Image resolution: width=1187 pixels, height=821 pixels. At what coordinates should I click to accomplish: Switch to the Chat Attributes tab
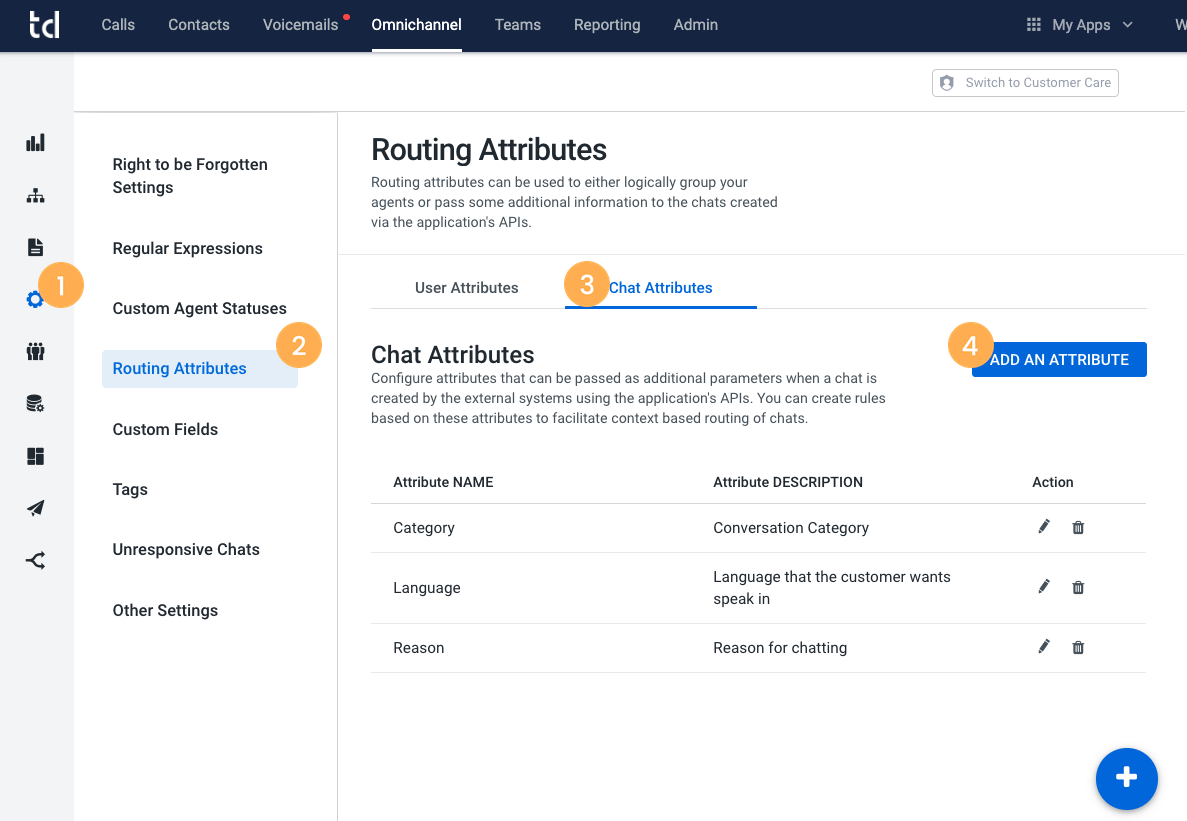660,288
